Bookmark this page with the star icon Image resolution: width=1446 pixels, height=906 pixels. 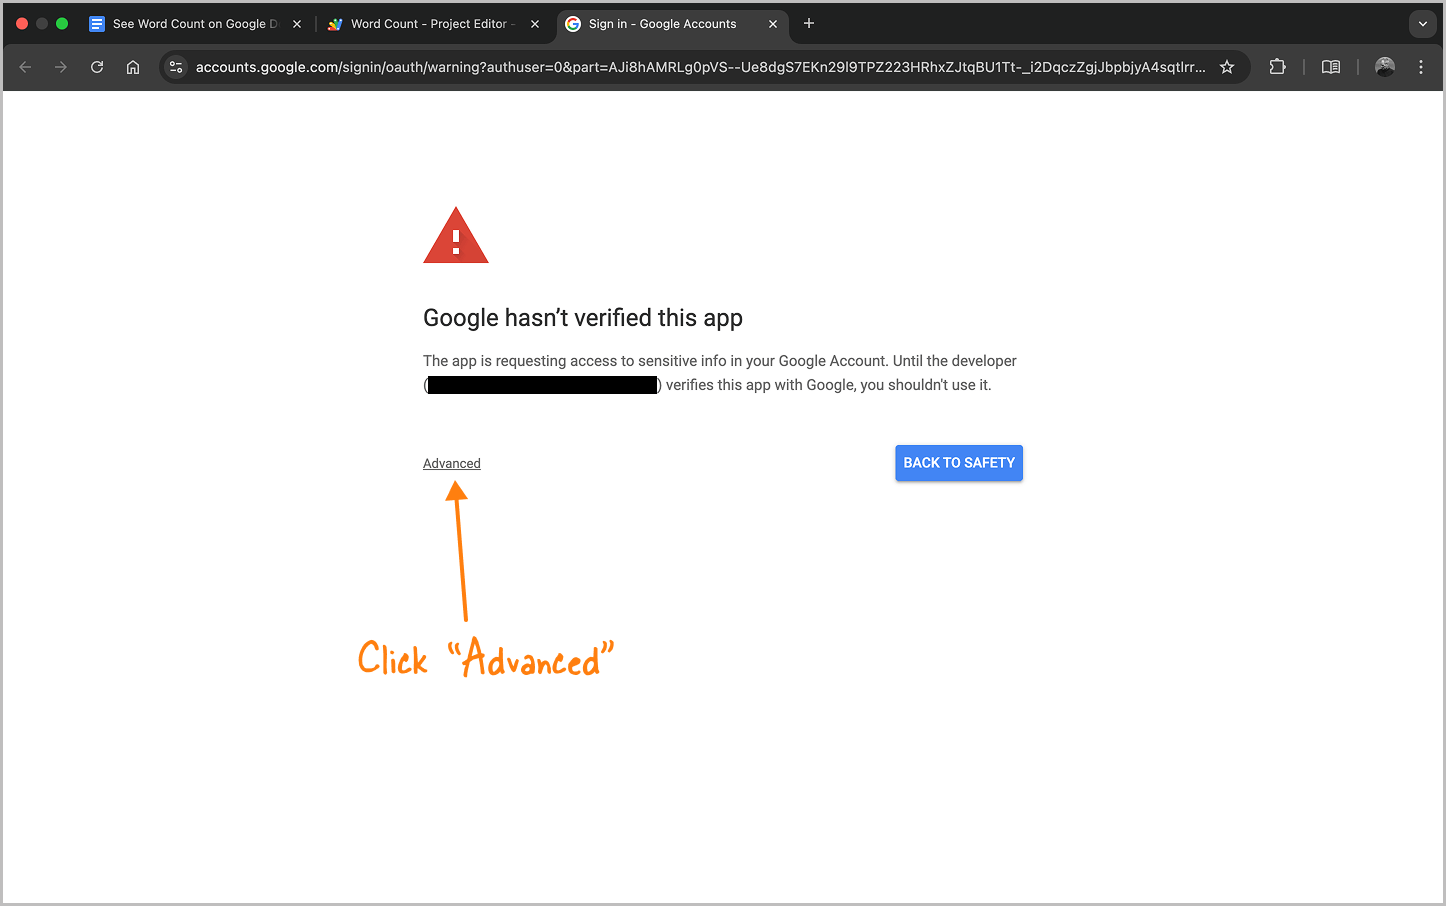pyautogui.click(x=1227, y=67)
